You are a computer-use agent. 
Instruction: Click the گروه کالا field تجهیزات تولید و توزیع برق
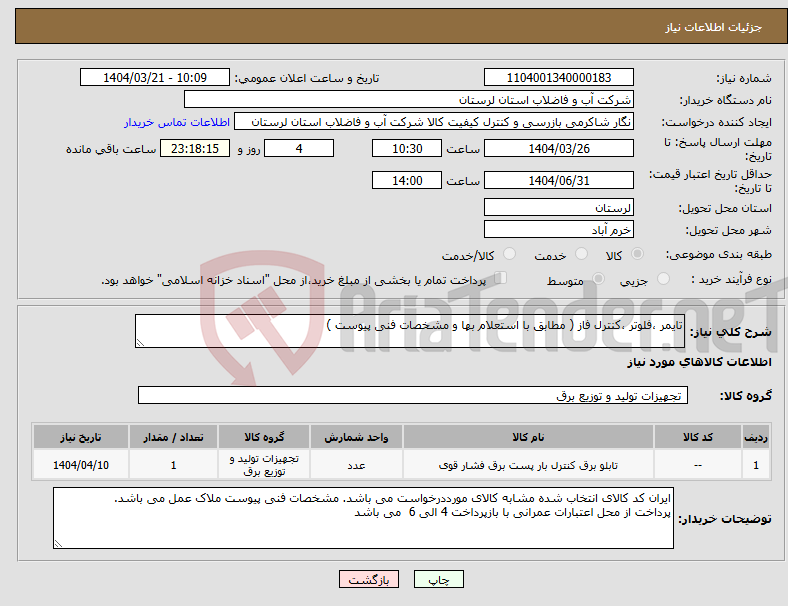[x=413, y=395]
